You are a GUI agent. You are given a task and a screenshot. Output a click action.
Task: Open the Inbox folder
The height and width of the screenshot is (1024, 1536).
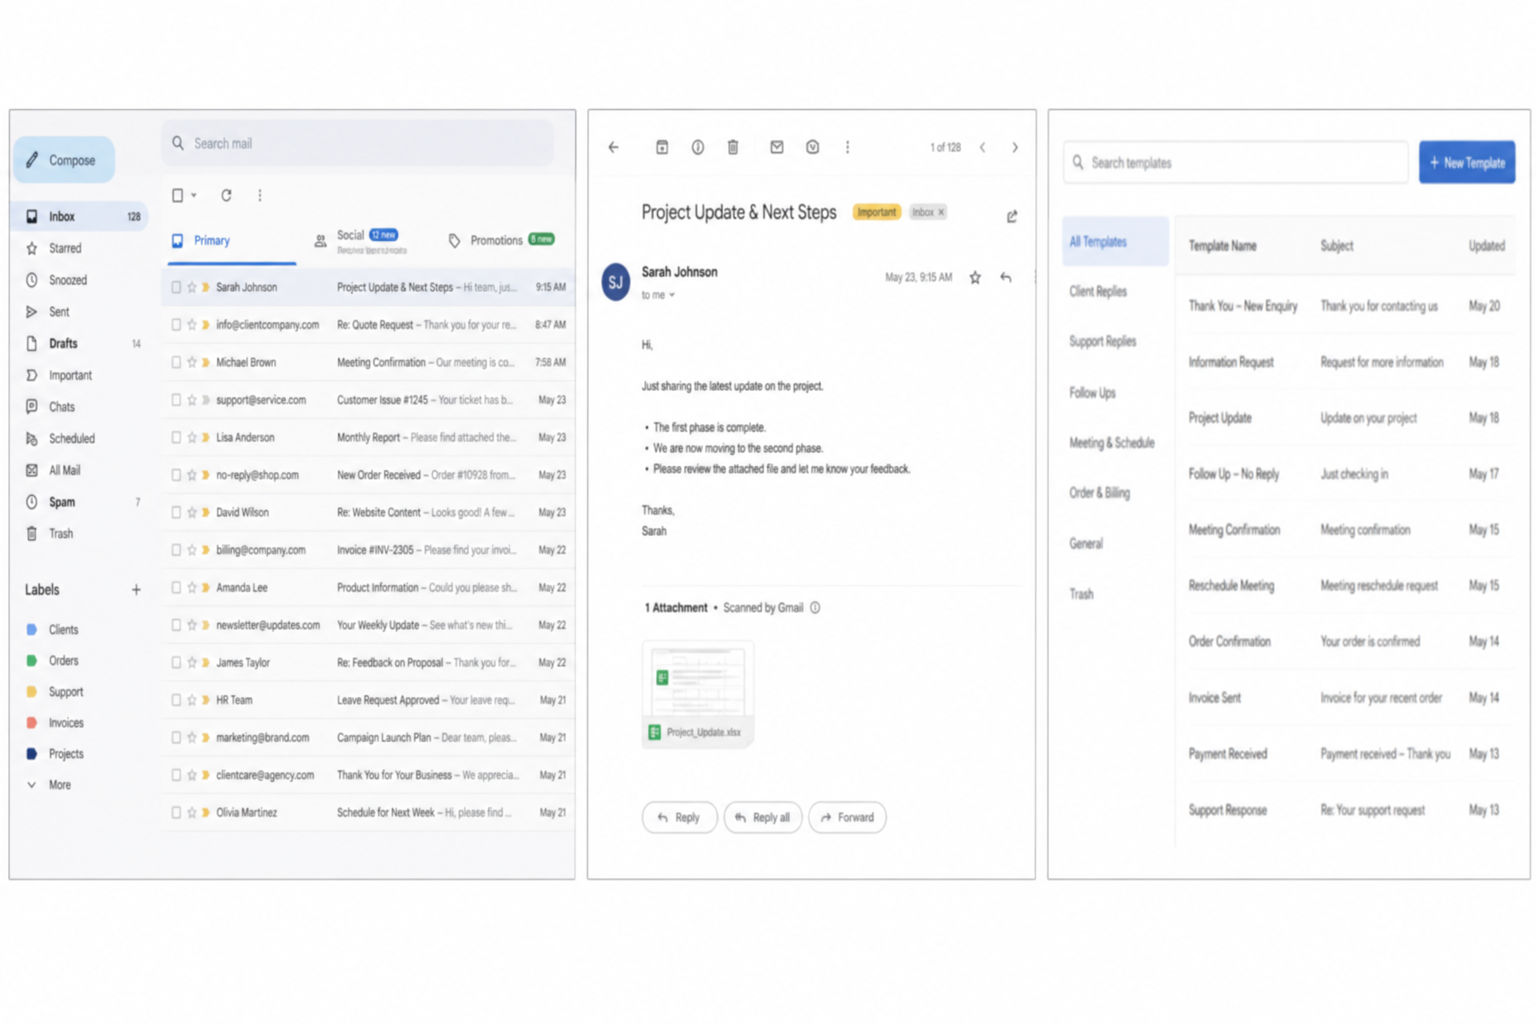[79, 216]
